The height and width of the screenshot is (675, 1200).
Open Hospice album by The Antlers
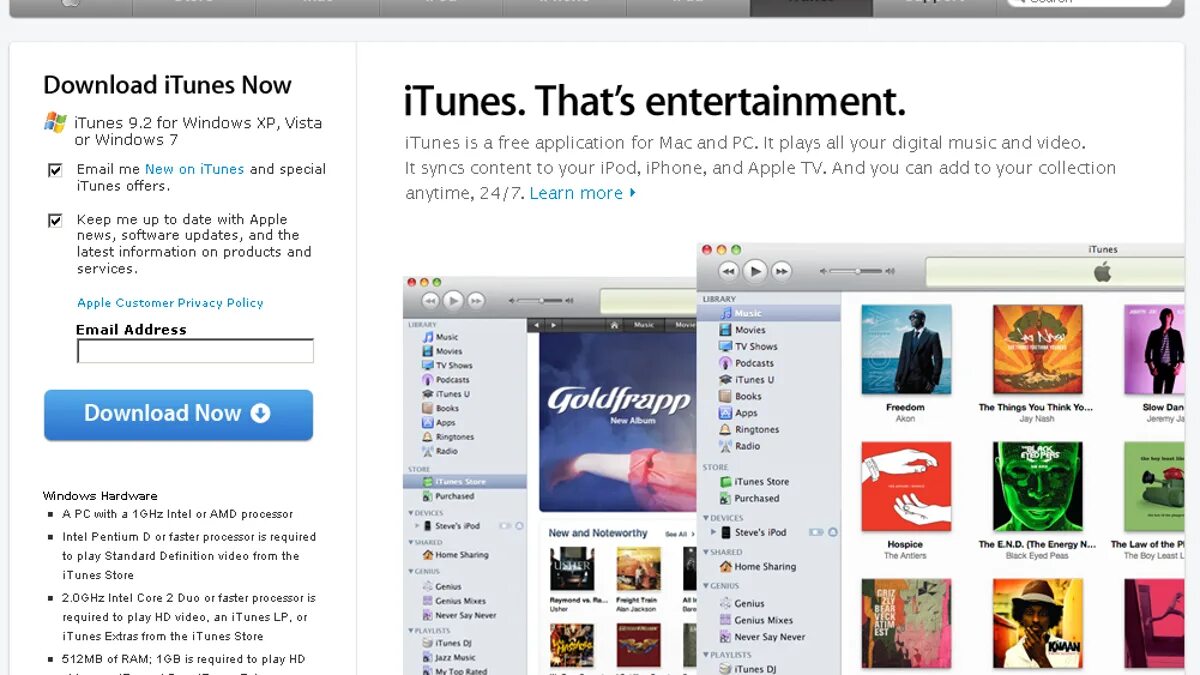point(905,487)
